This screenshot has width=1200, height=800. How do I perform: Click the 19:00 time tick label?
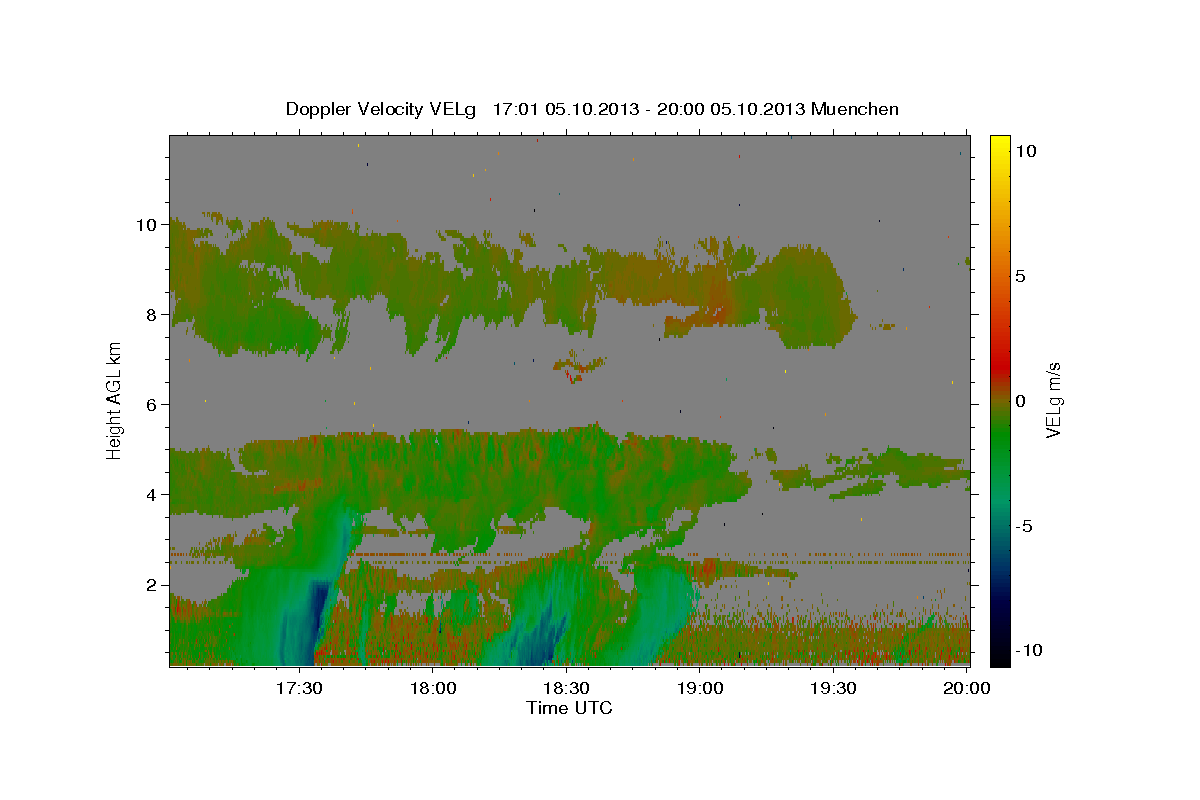coord(700,689)
